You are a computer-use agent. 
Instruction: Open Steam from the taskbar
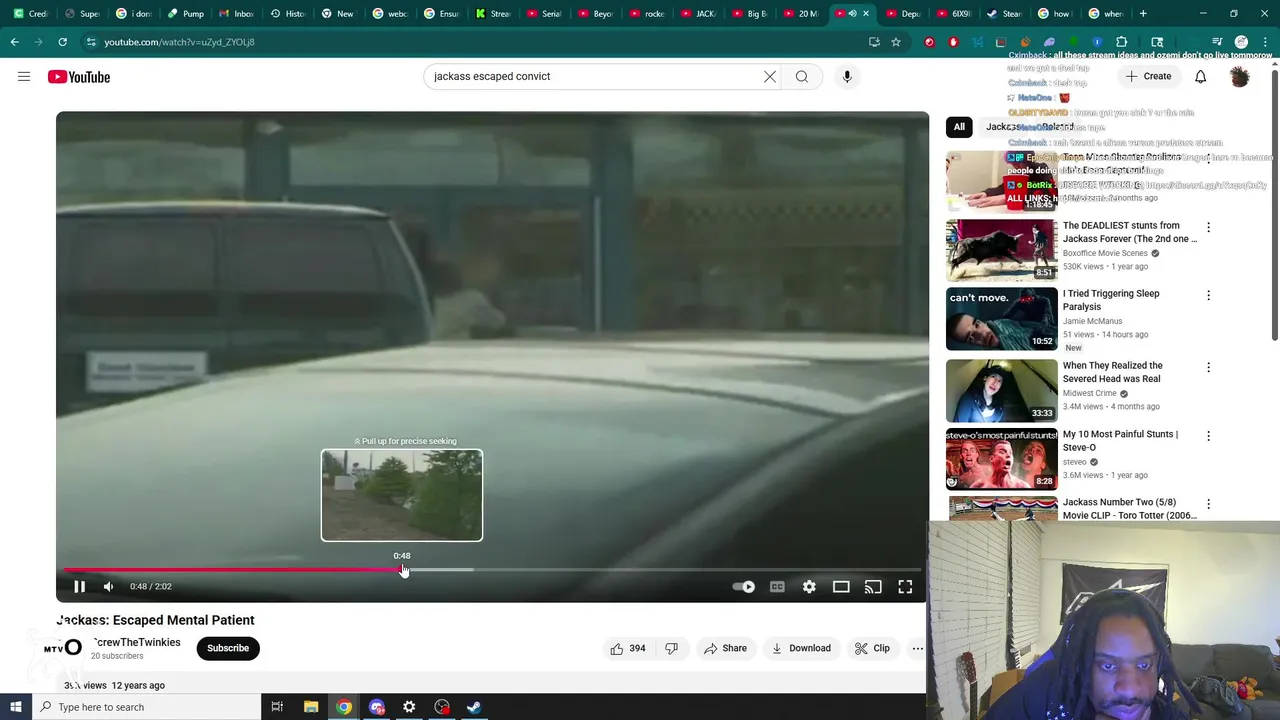click(x=474, y=707)
